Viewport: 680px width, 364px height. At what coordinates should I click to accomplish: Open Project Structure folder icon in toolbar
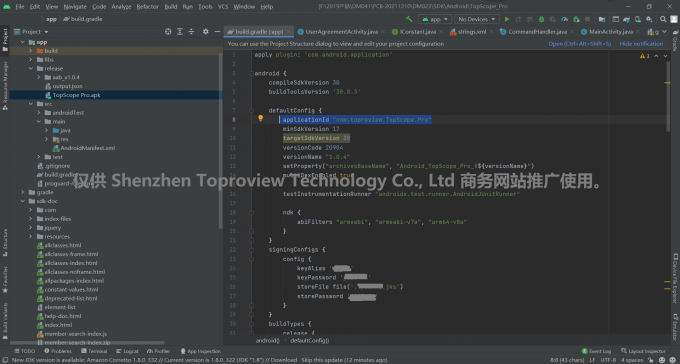(x=602, y=19)
